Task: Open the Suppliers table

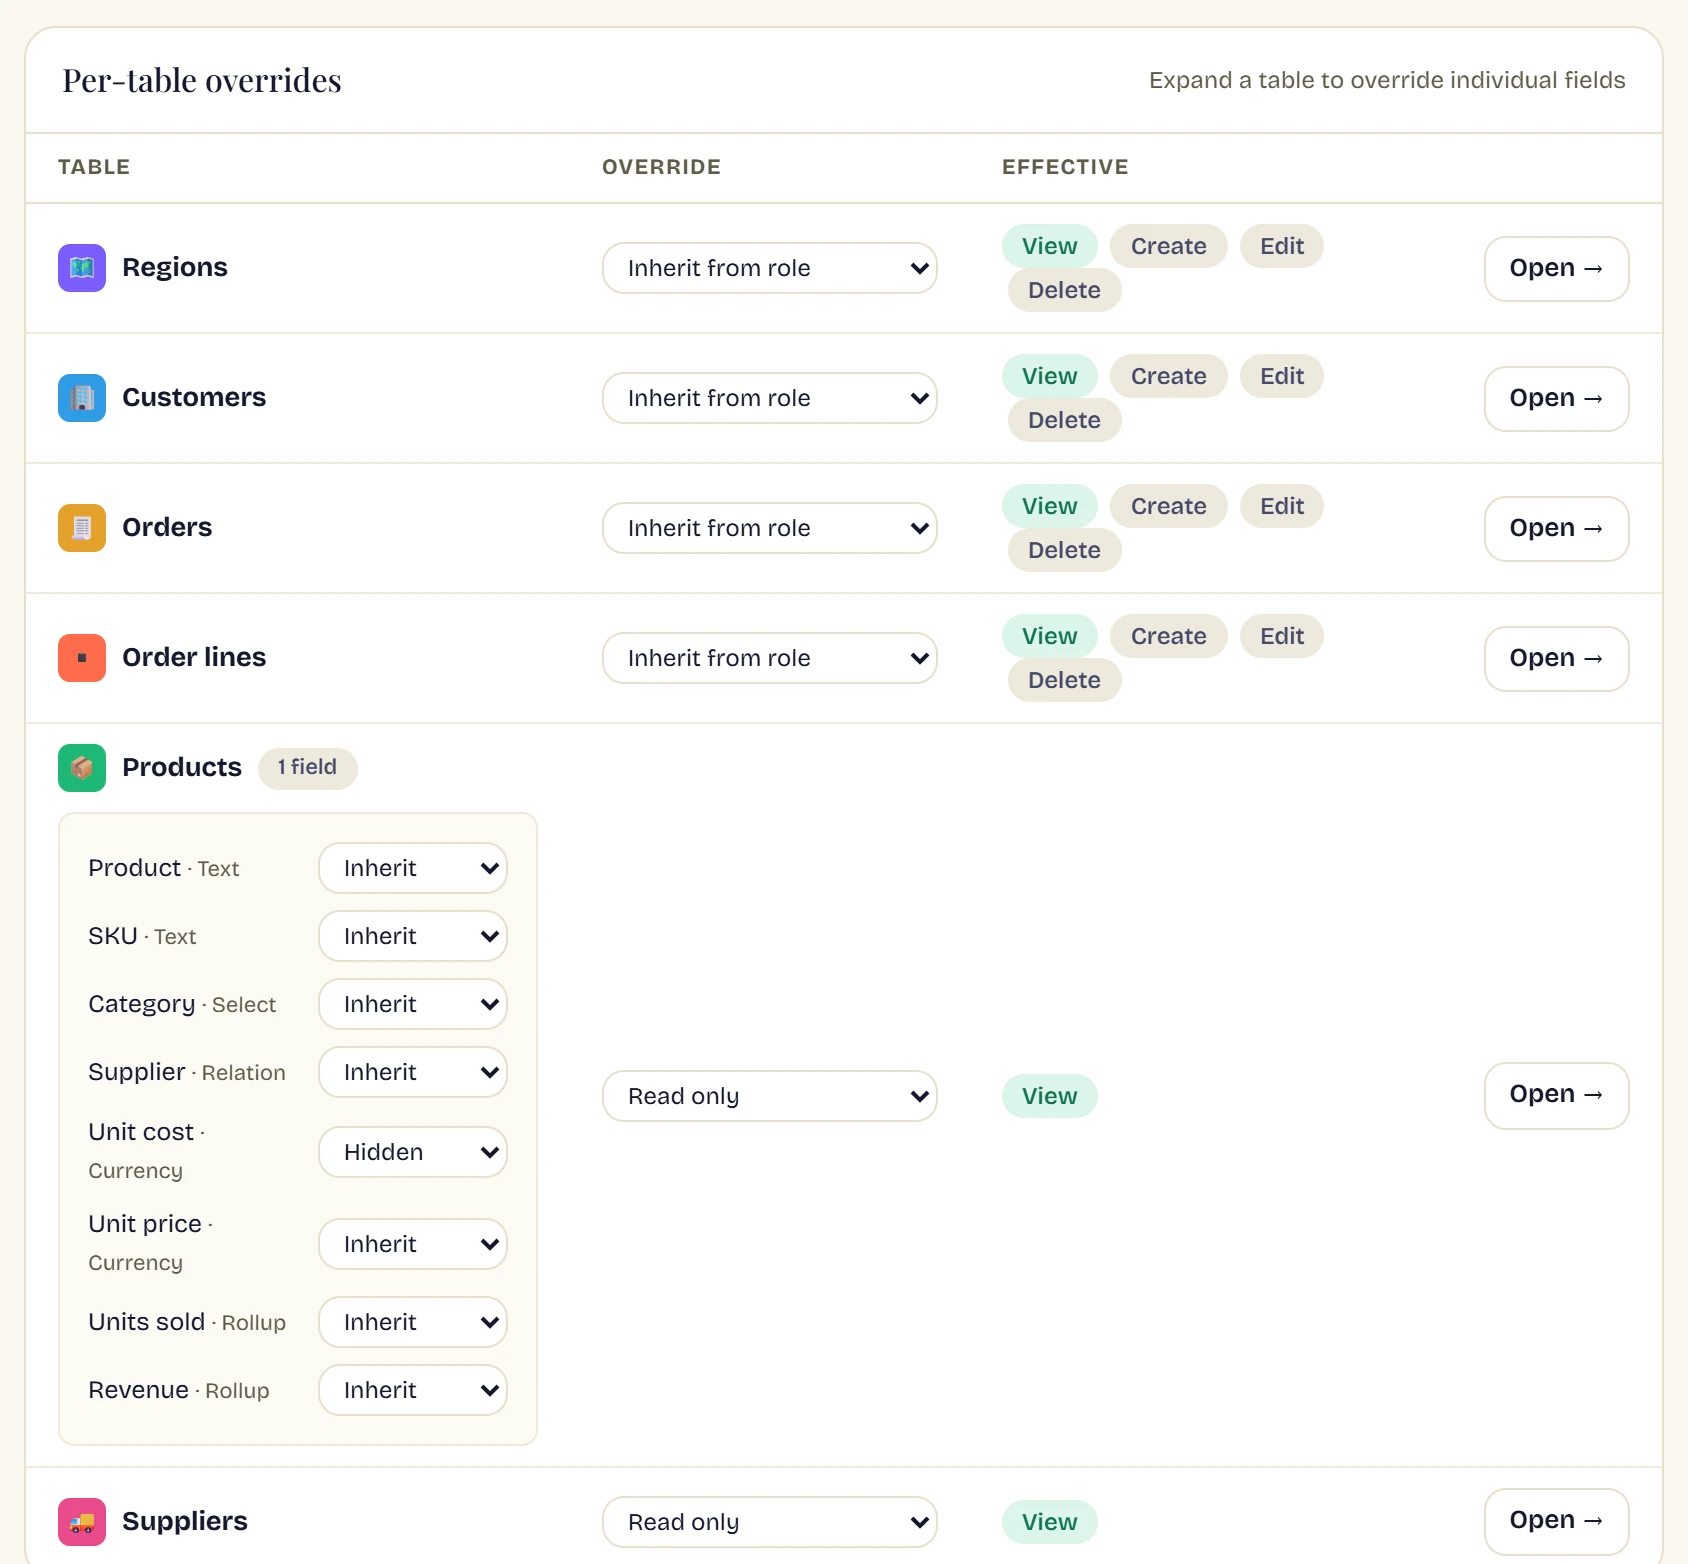Action: click(1557, 1522)
